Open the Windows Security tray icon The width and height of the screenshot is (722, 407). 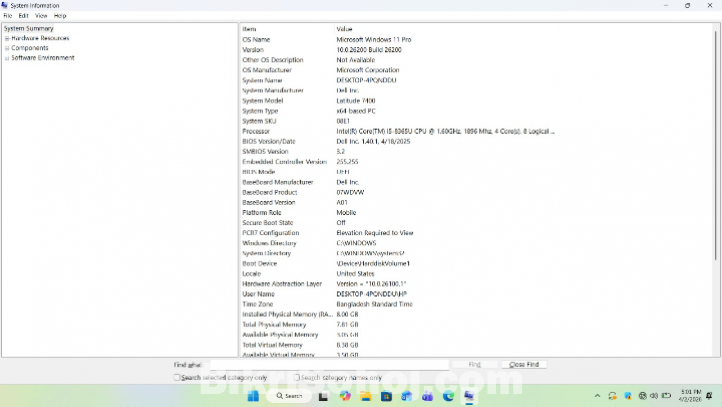click(x=628, y=395)
